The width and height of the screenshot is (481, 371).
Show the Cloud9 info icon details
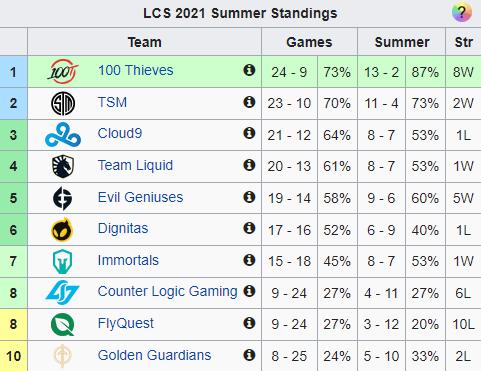(x=249, y=133)
